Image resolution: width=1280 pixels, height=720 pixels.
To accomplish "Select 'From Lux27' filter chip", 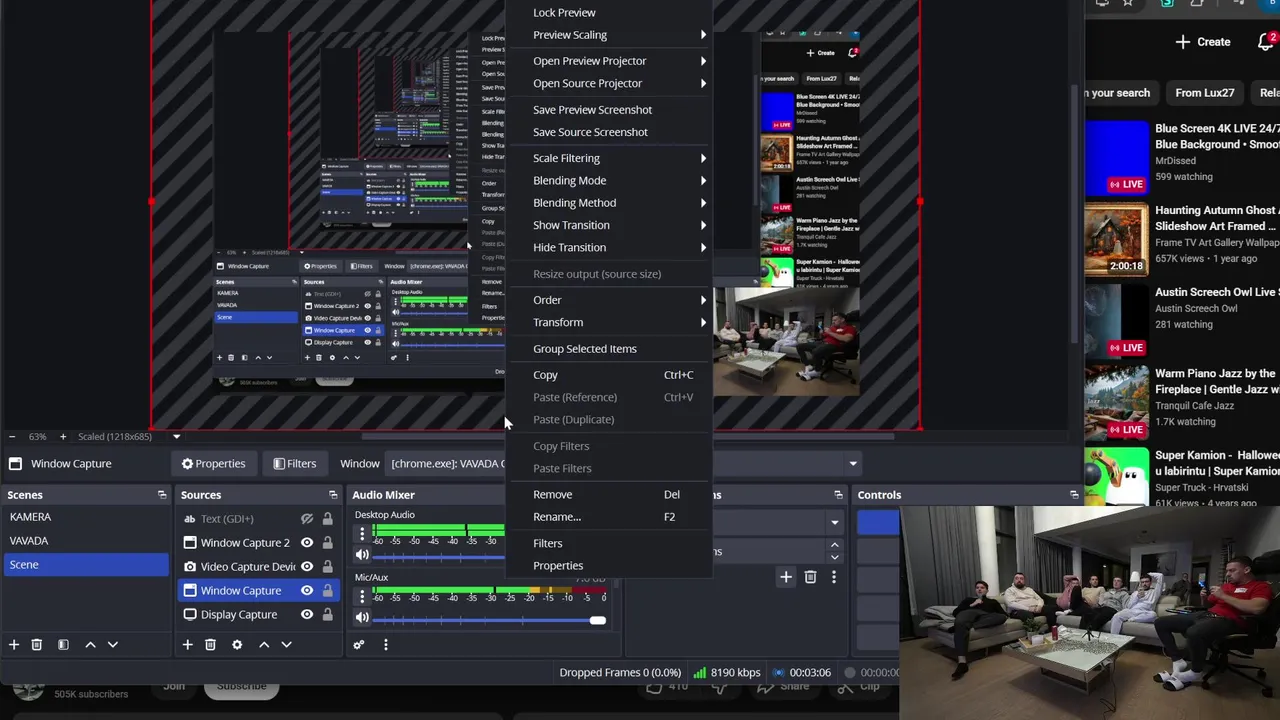I will [x=1204, y=93].
